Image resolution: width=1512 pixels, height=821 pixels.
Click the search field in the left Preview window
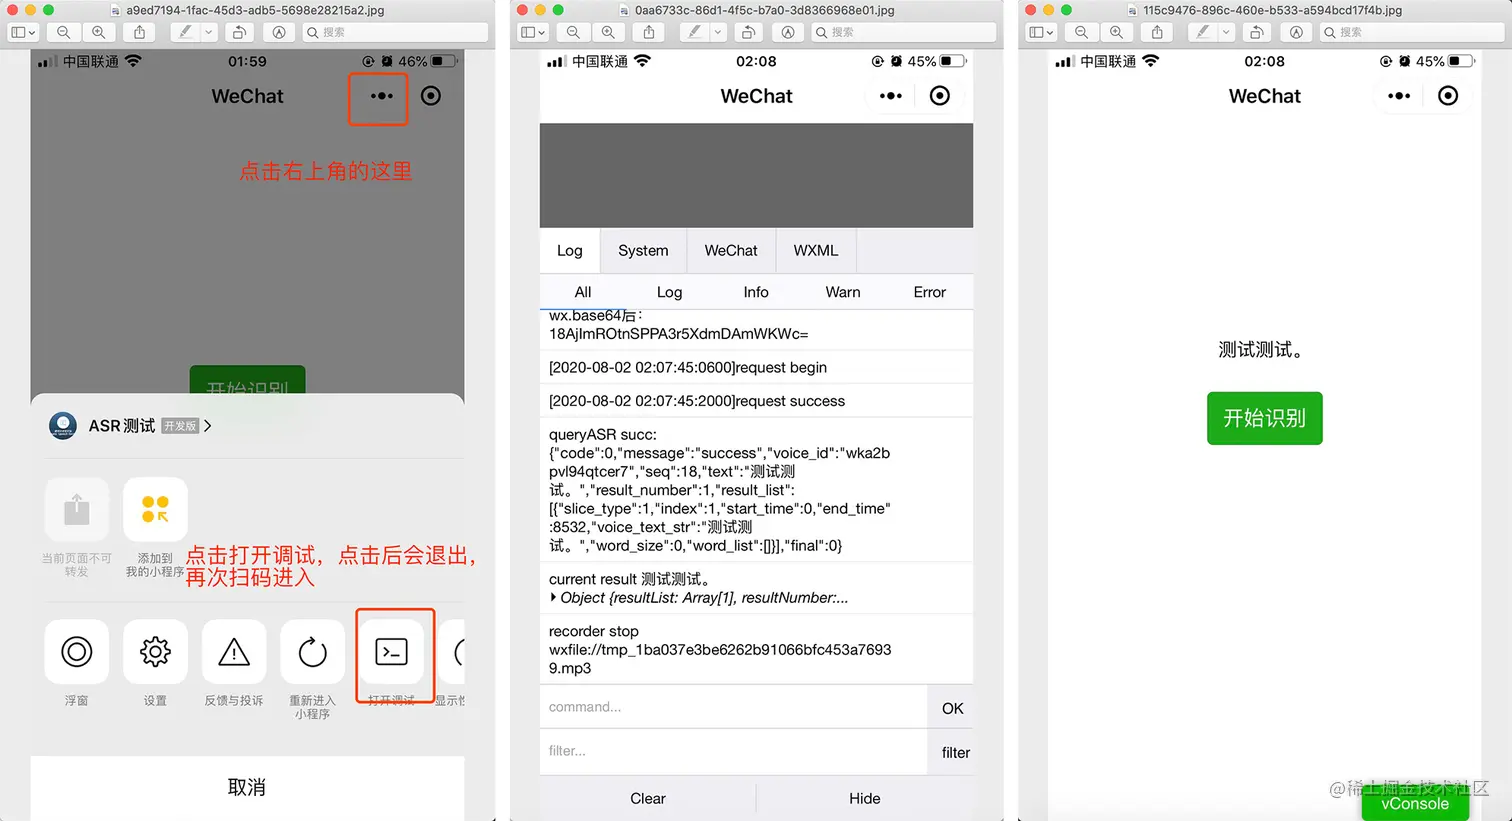(x=395, y=32)
